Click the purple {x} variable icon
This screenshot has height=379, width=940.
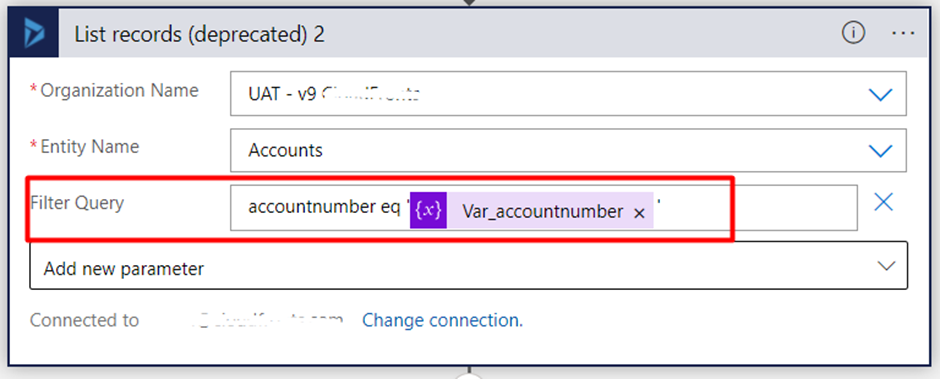[x=429, y=210]
